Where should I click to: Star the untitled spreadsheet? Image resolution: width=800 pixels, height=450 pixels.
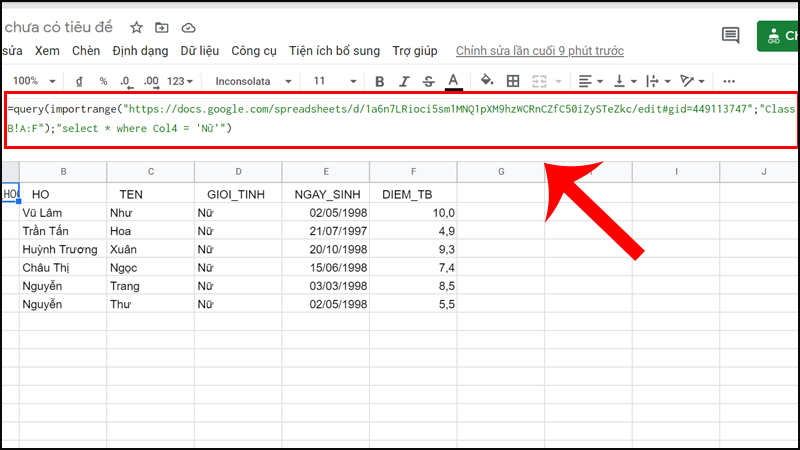(137, 27)
